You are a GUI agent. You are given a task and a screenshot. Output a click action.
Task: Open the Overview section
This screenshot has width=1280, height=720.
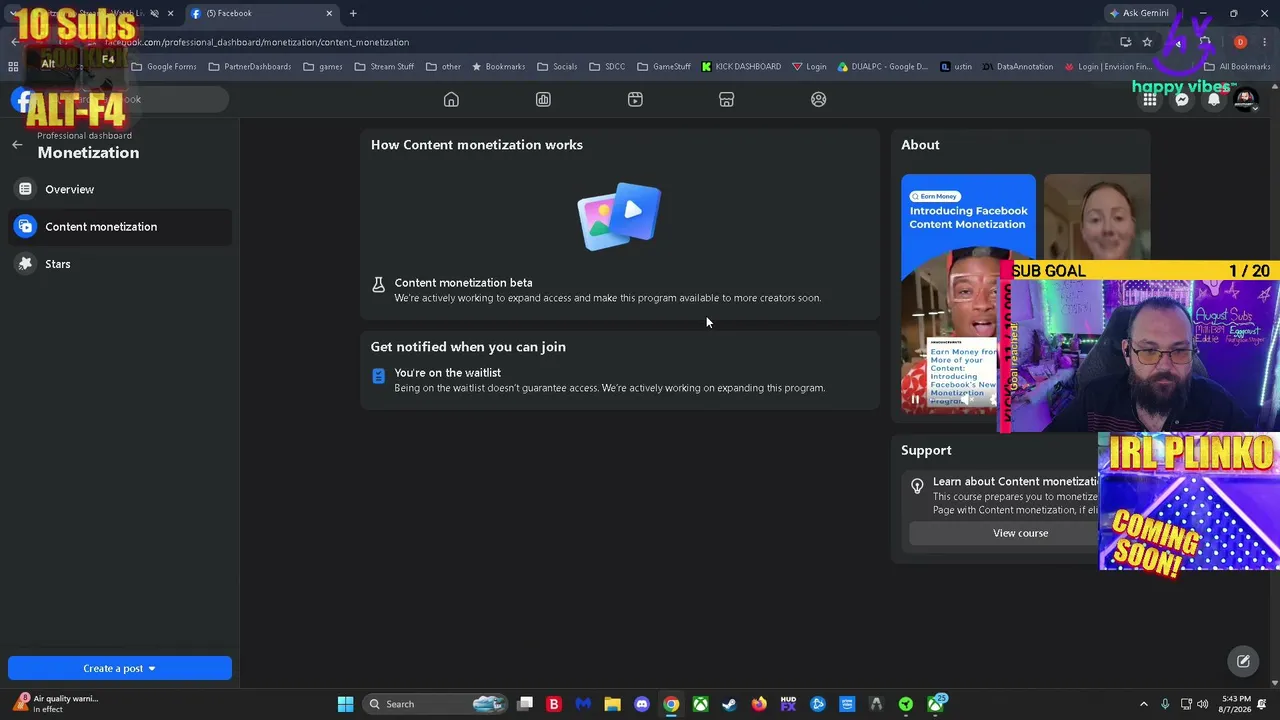(x=120, y=189)
